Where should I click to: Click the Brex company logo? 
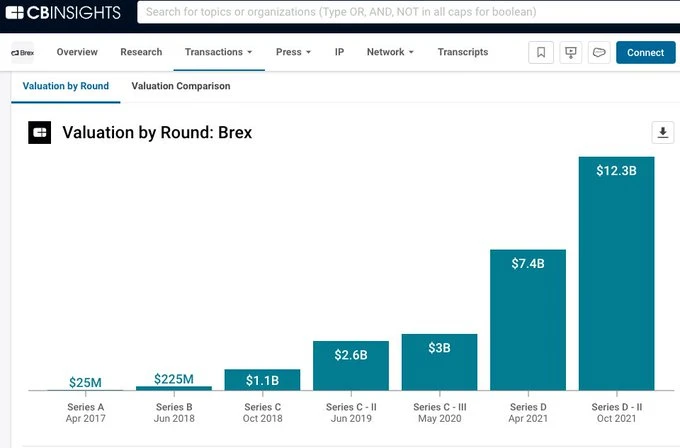click(22, 52)
